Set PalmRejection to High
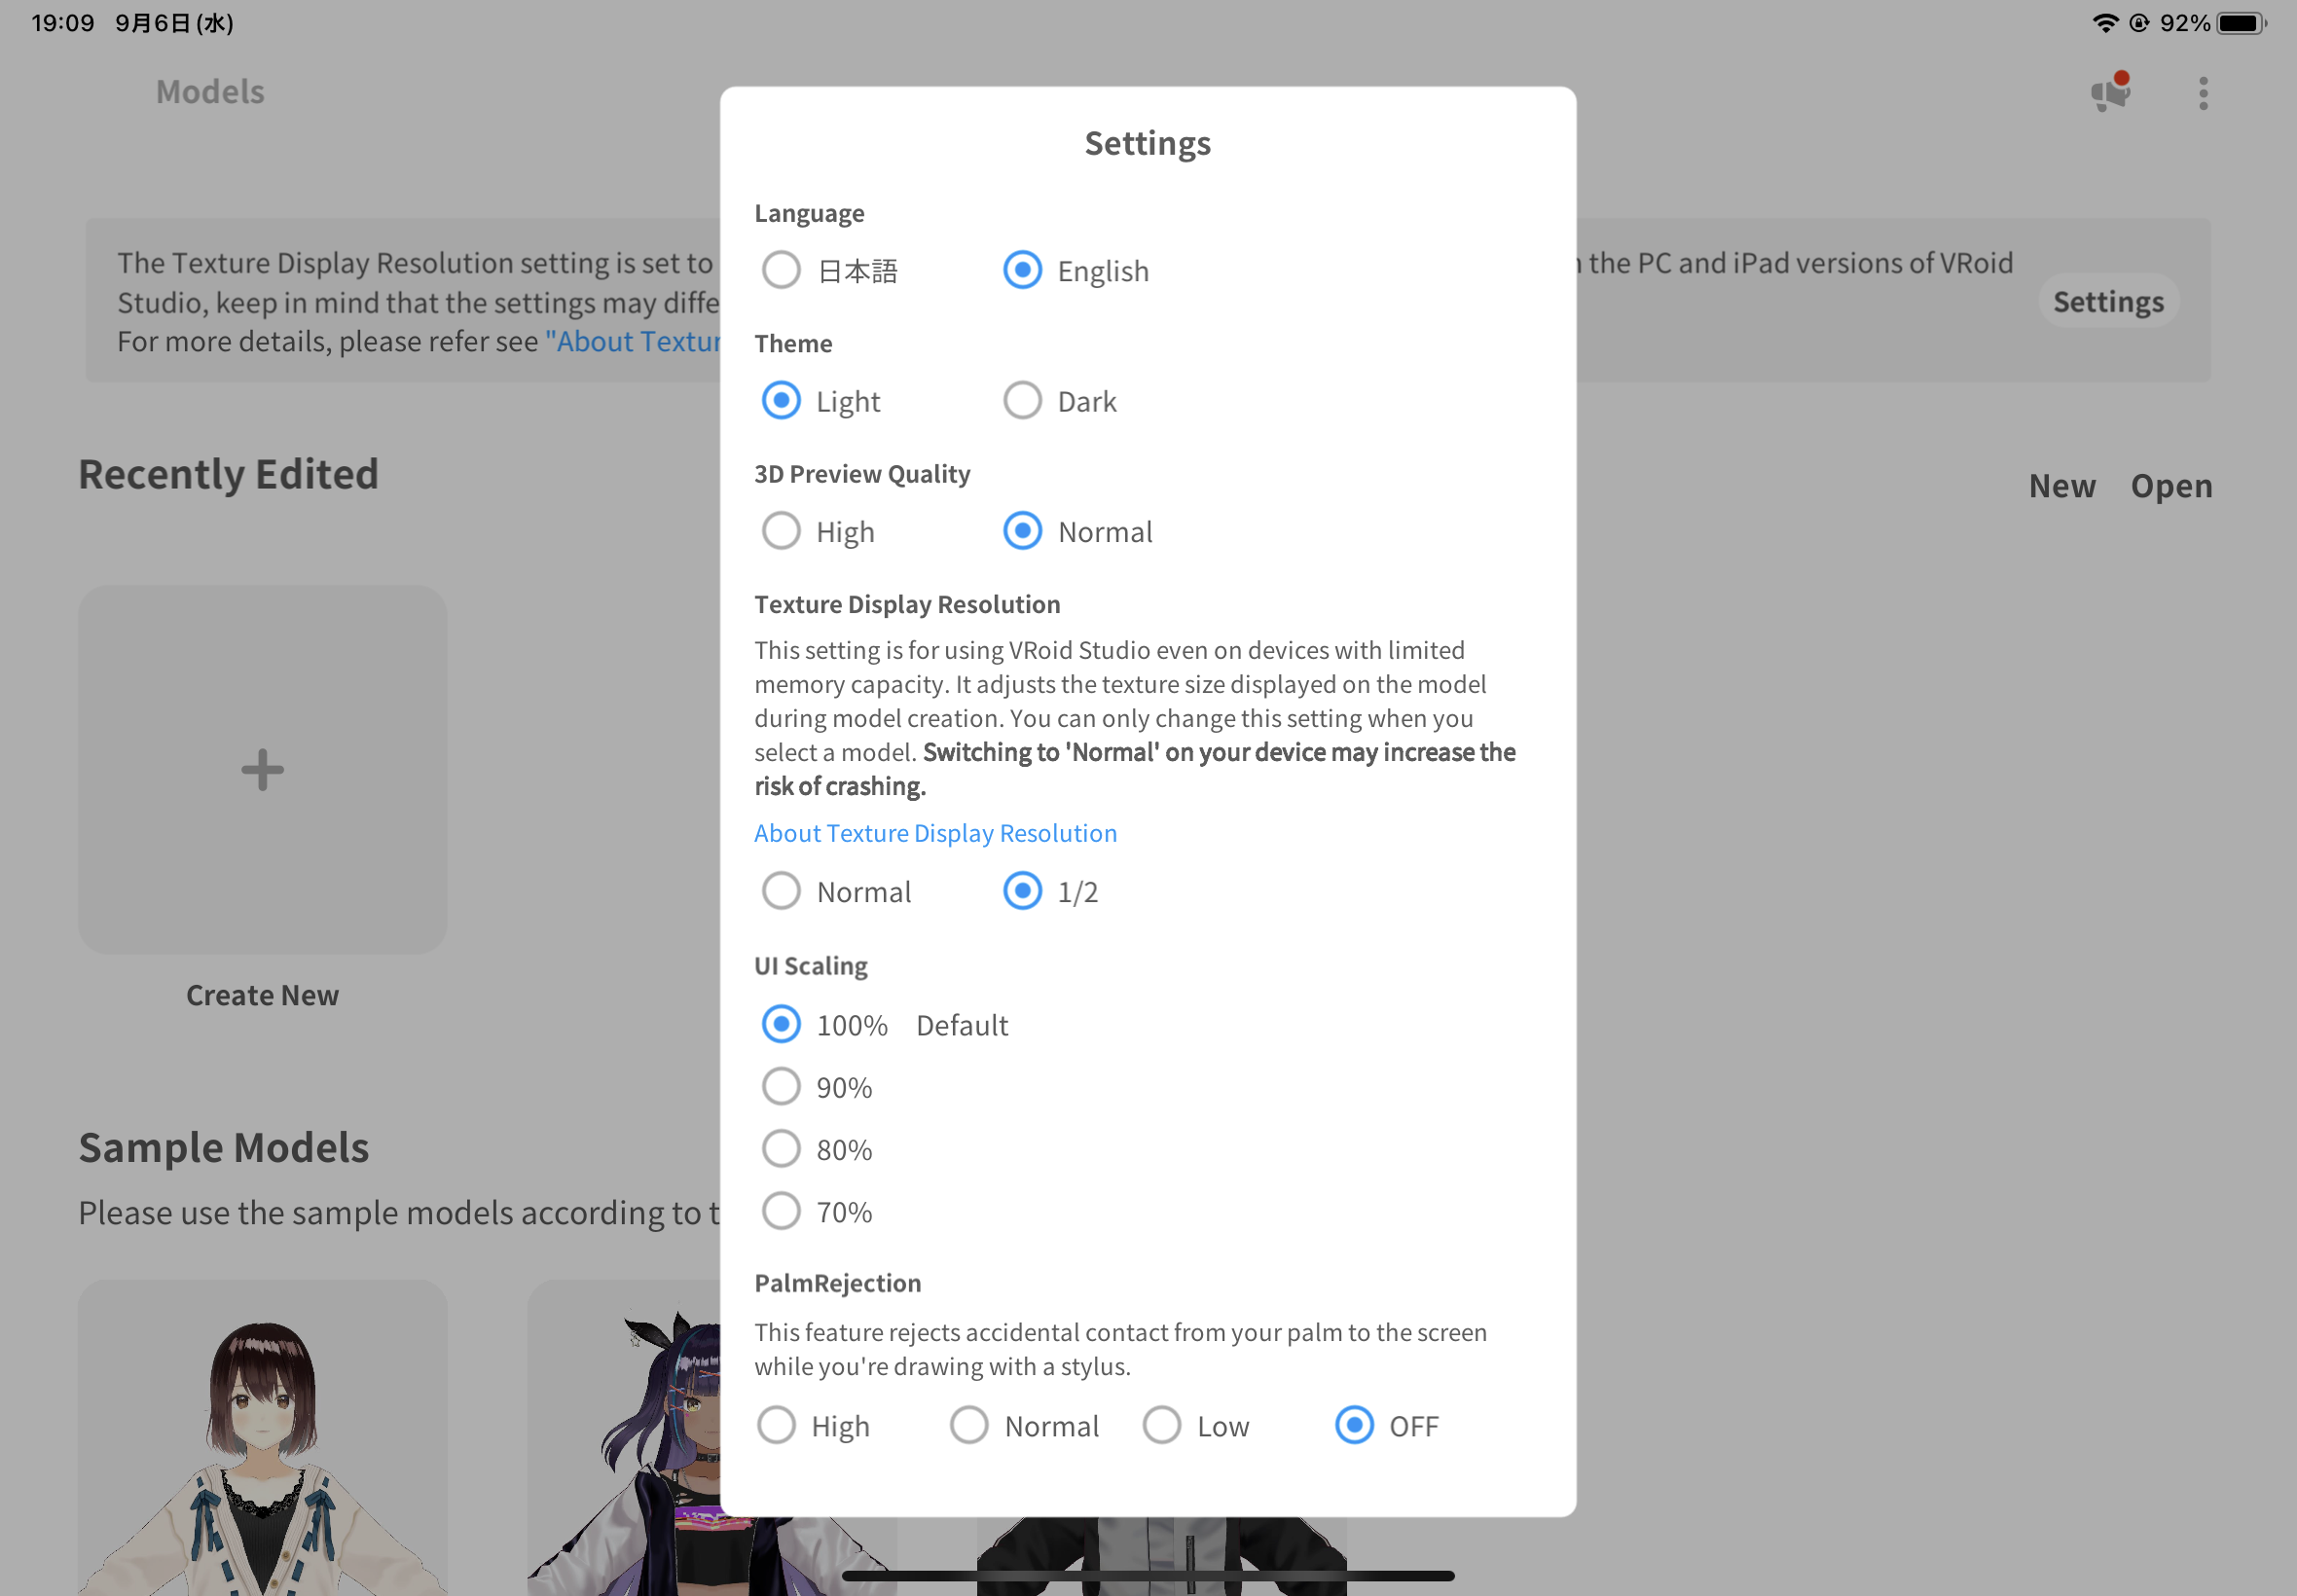Image resolution: width=2297 pixels, height=1596 pixels. pyautogui.click(x=777, y=1425)
